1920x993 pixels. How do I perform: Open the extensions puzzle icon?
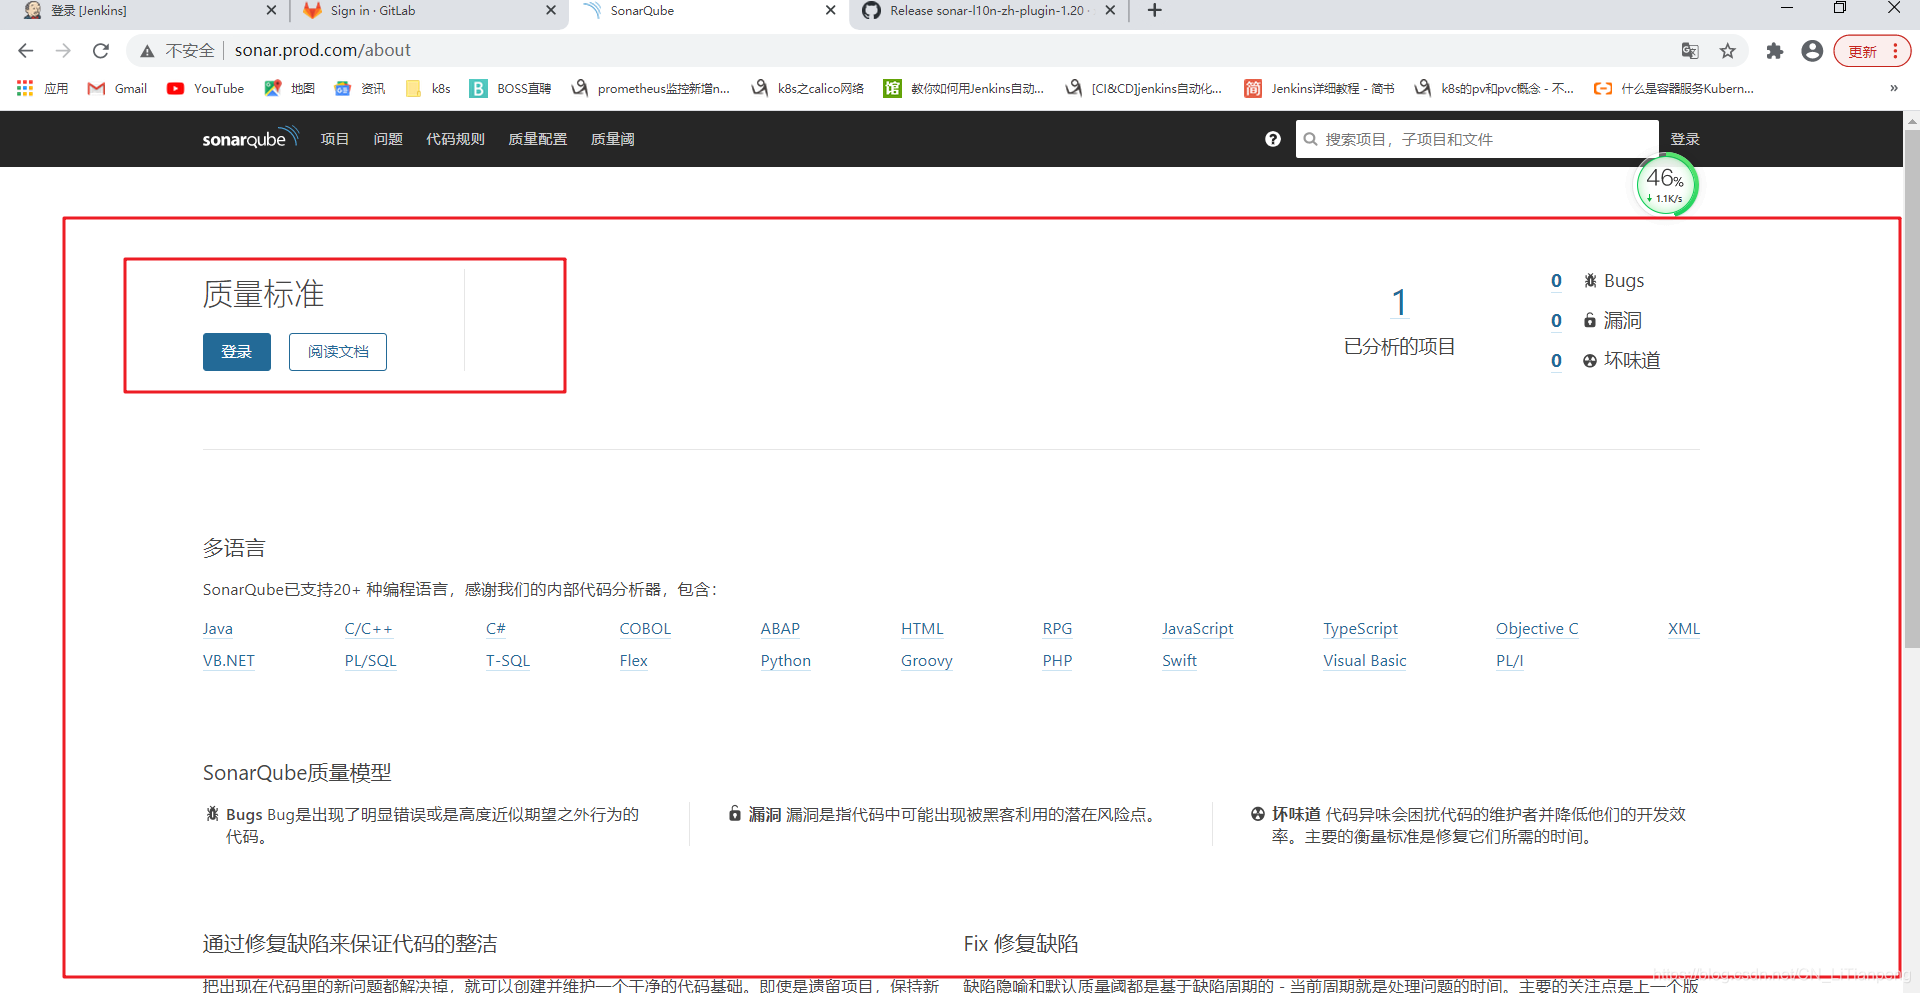(1774, 51)
